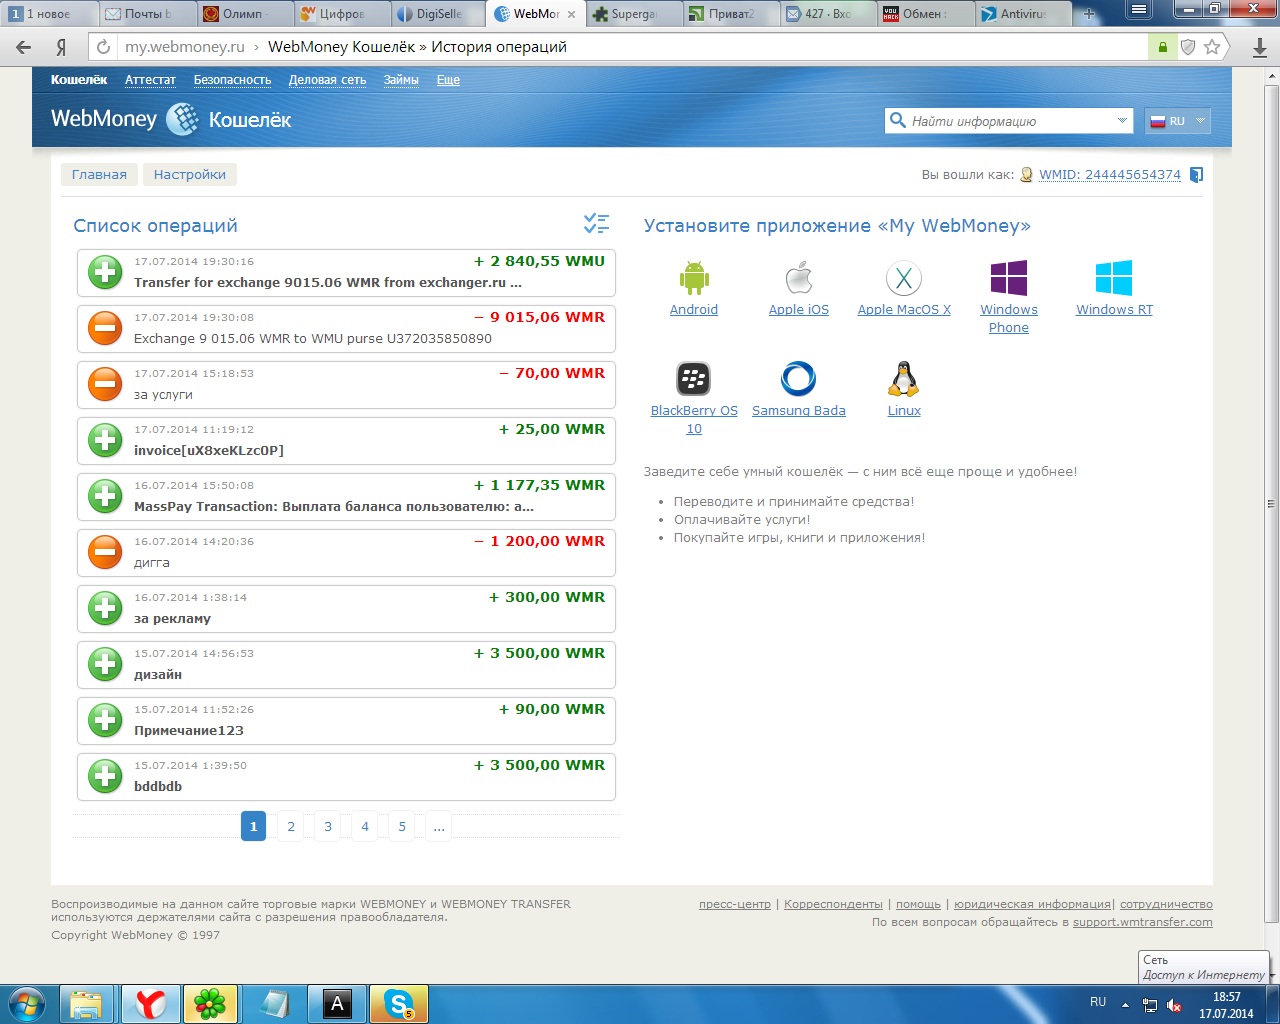The height and width of the screenshot is (1024, 1280).
Task: Open the support.wmtransfer.com link
Action: pos(1143,922)
